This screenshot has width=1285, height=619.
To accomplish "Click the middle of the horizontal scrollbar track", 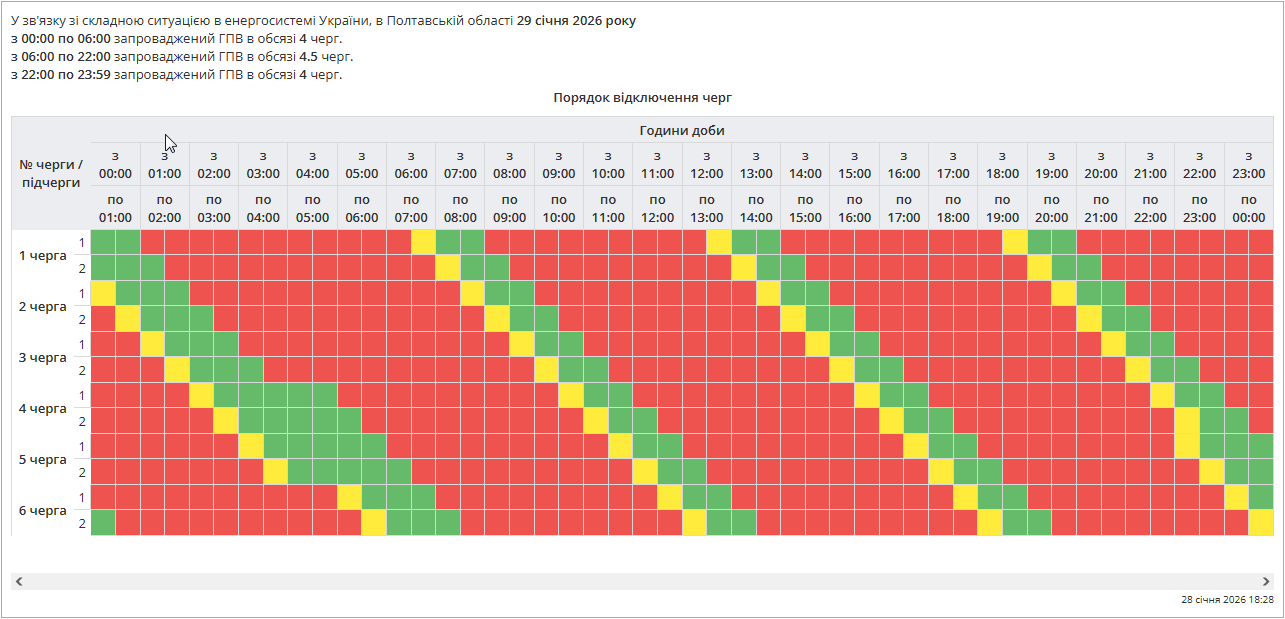I will pos(642,581).
